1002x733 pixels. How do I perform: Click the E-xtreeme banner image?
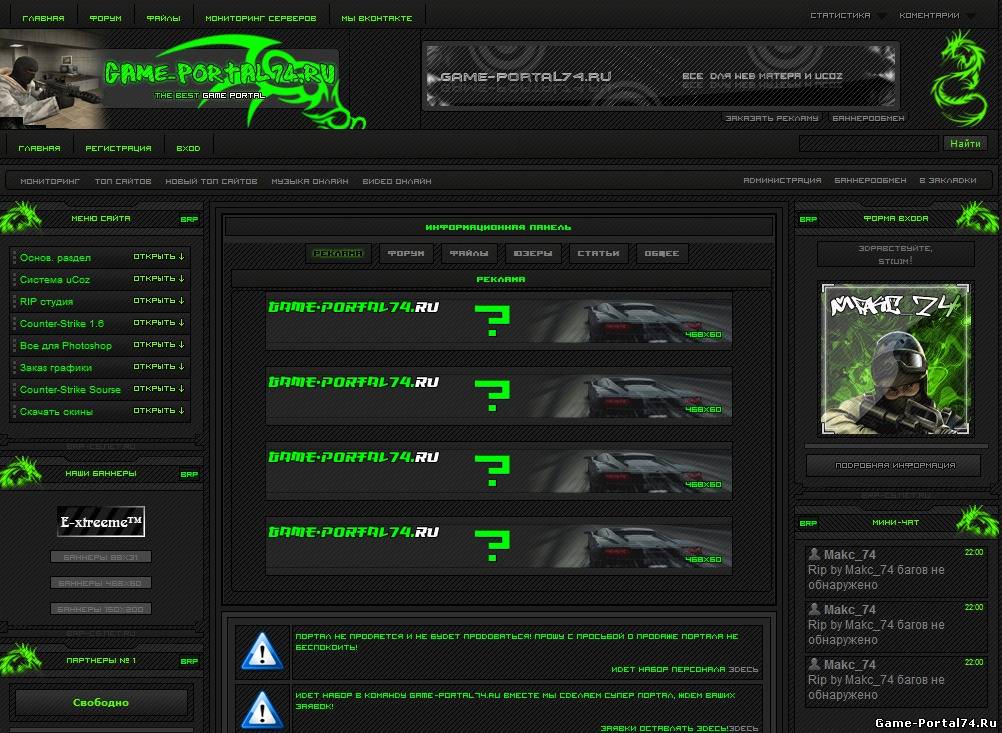pos(101,521)
